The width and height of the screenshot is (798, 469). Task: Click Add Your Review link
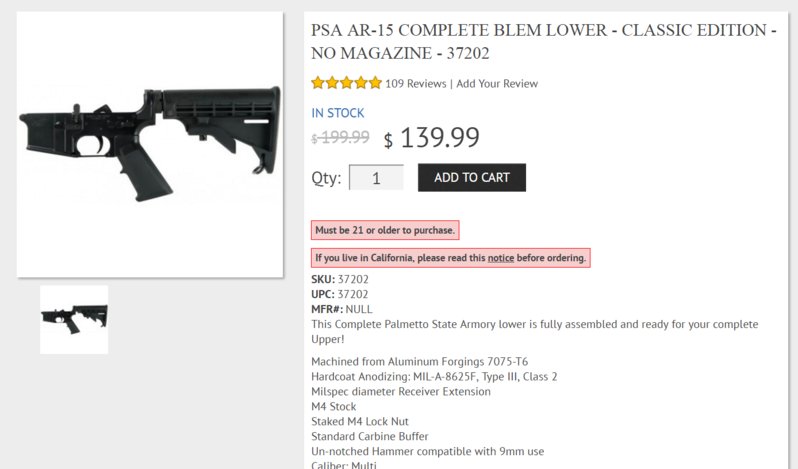(497, 83)
